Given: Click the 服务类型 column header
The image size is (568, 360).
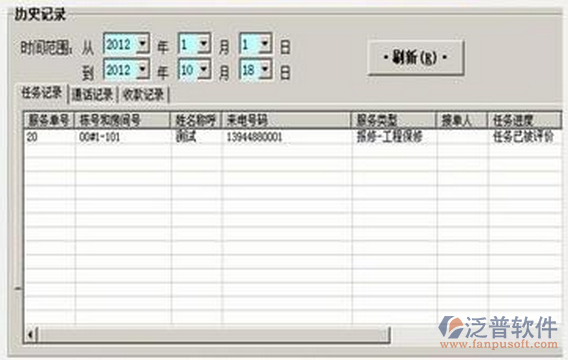Looking at the screenshot, I should (393, 120).
